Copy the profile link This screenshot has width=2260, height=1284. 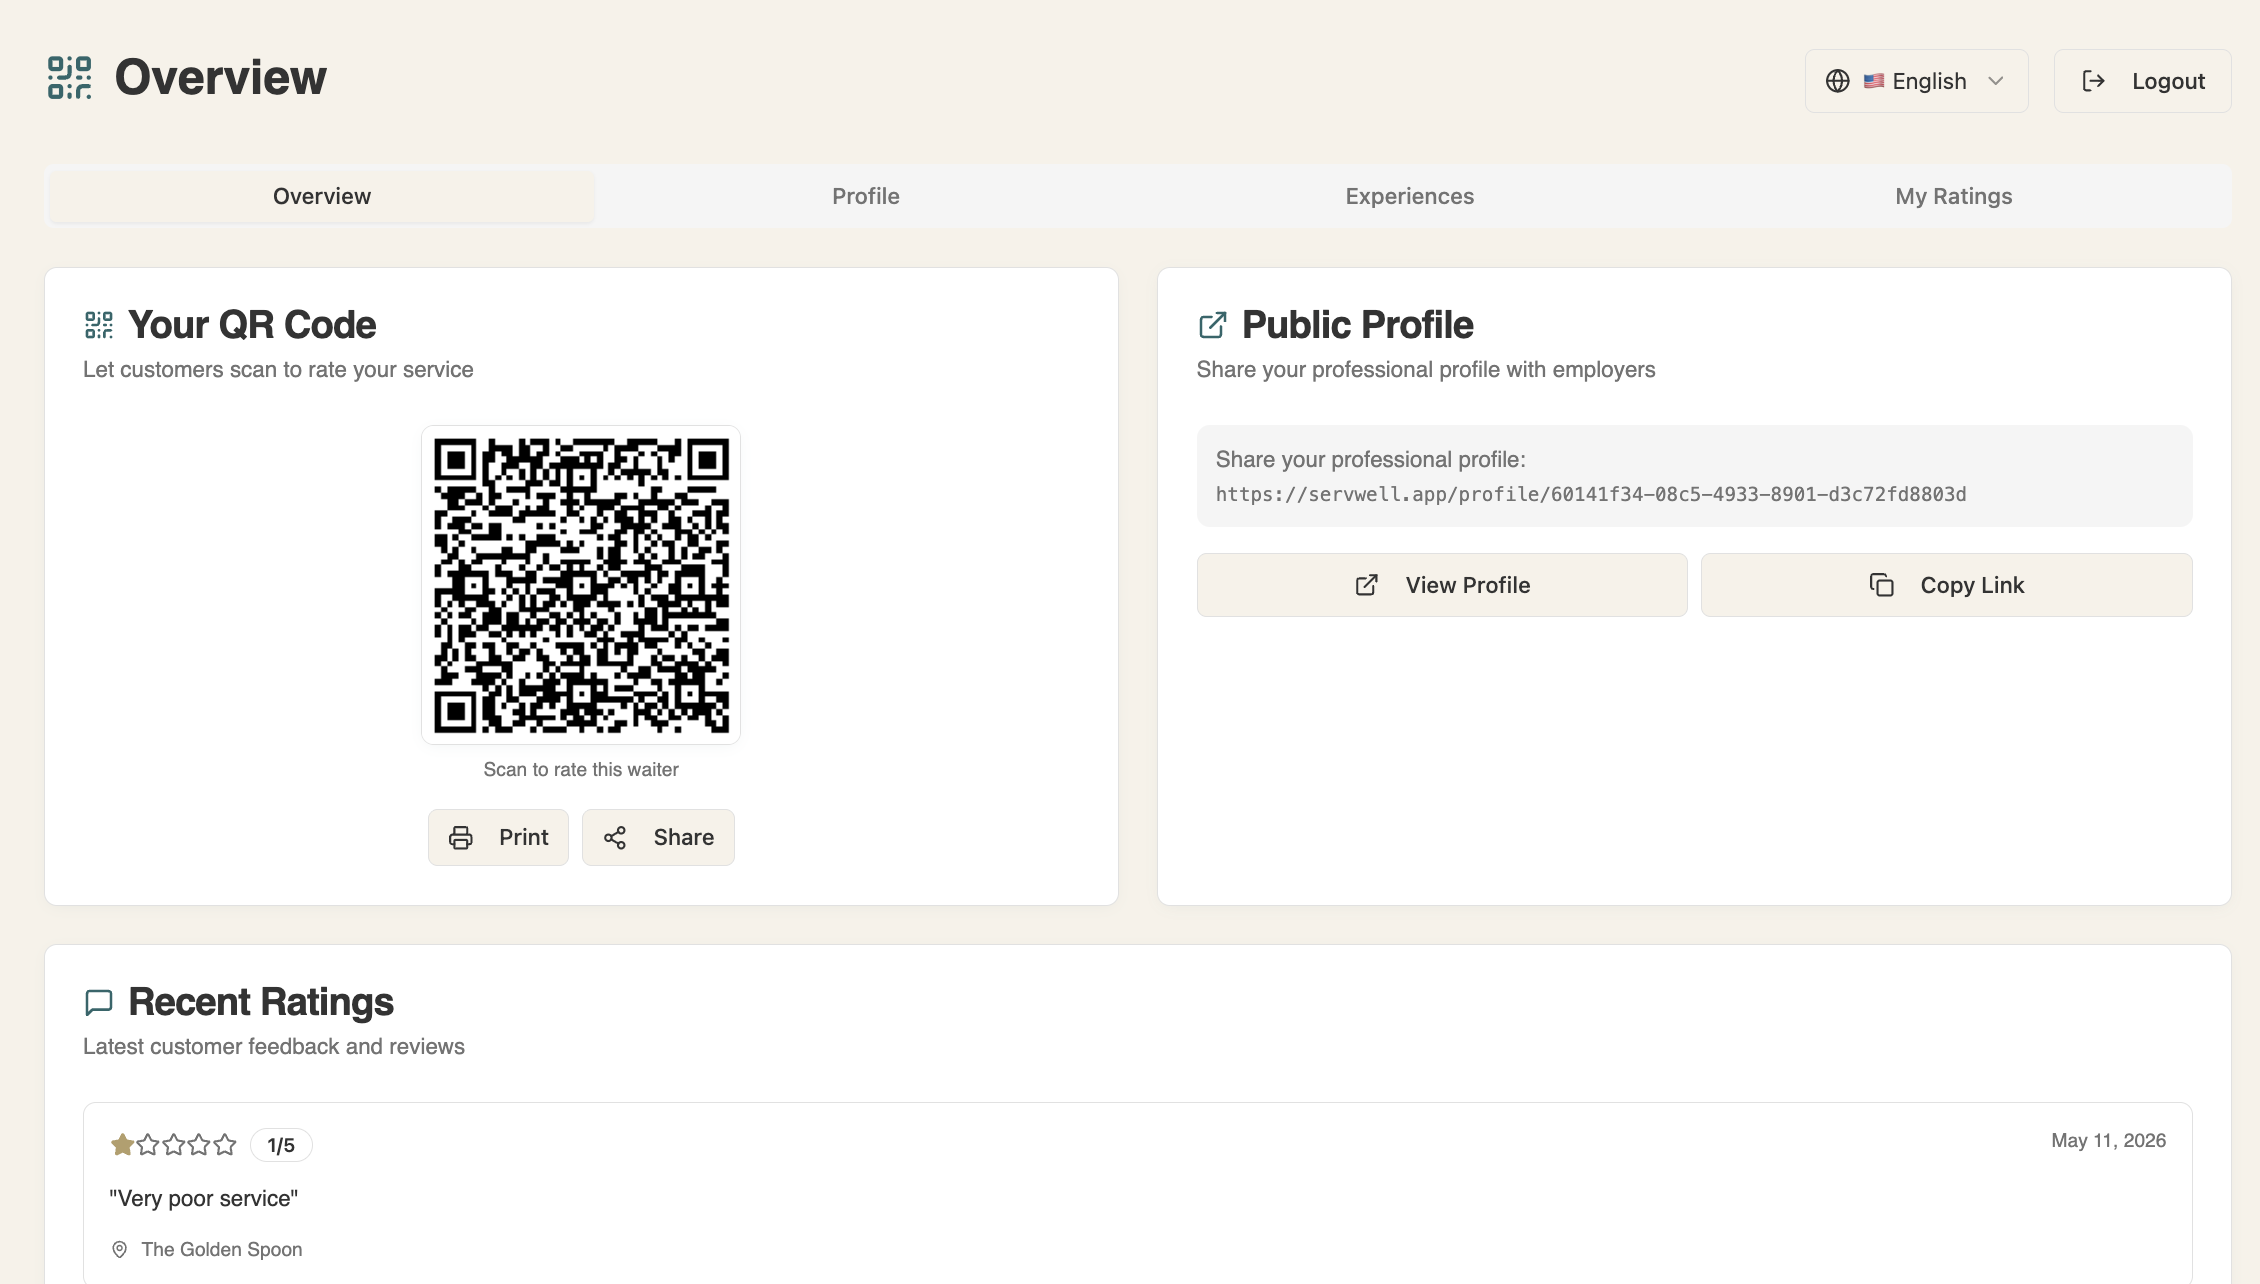(1947, 585)
